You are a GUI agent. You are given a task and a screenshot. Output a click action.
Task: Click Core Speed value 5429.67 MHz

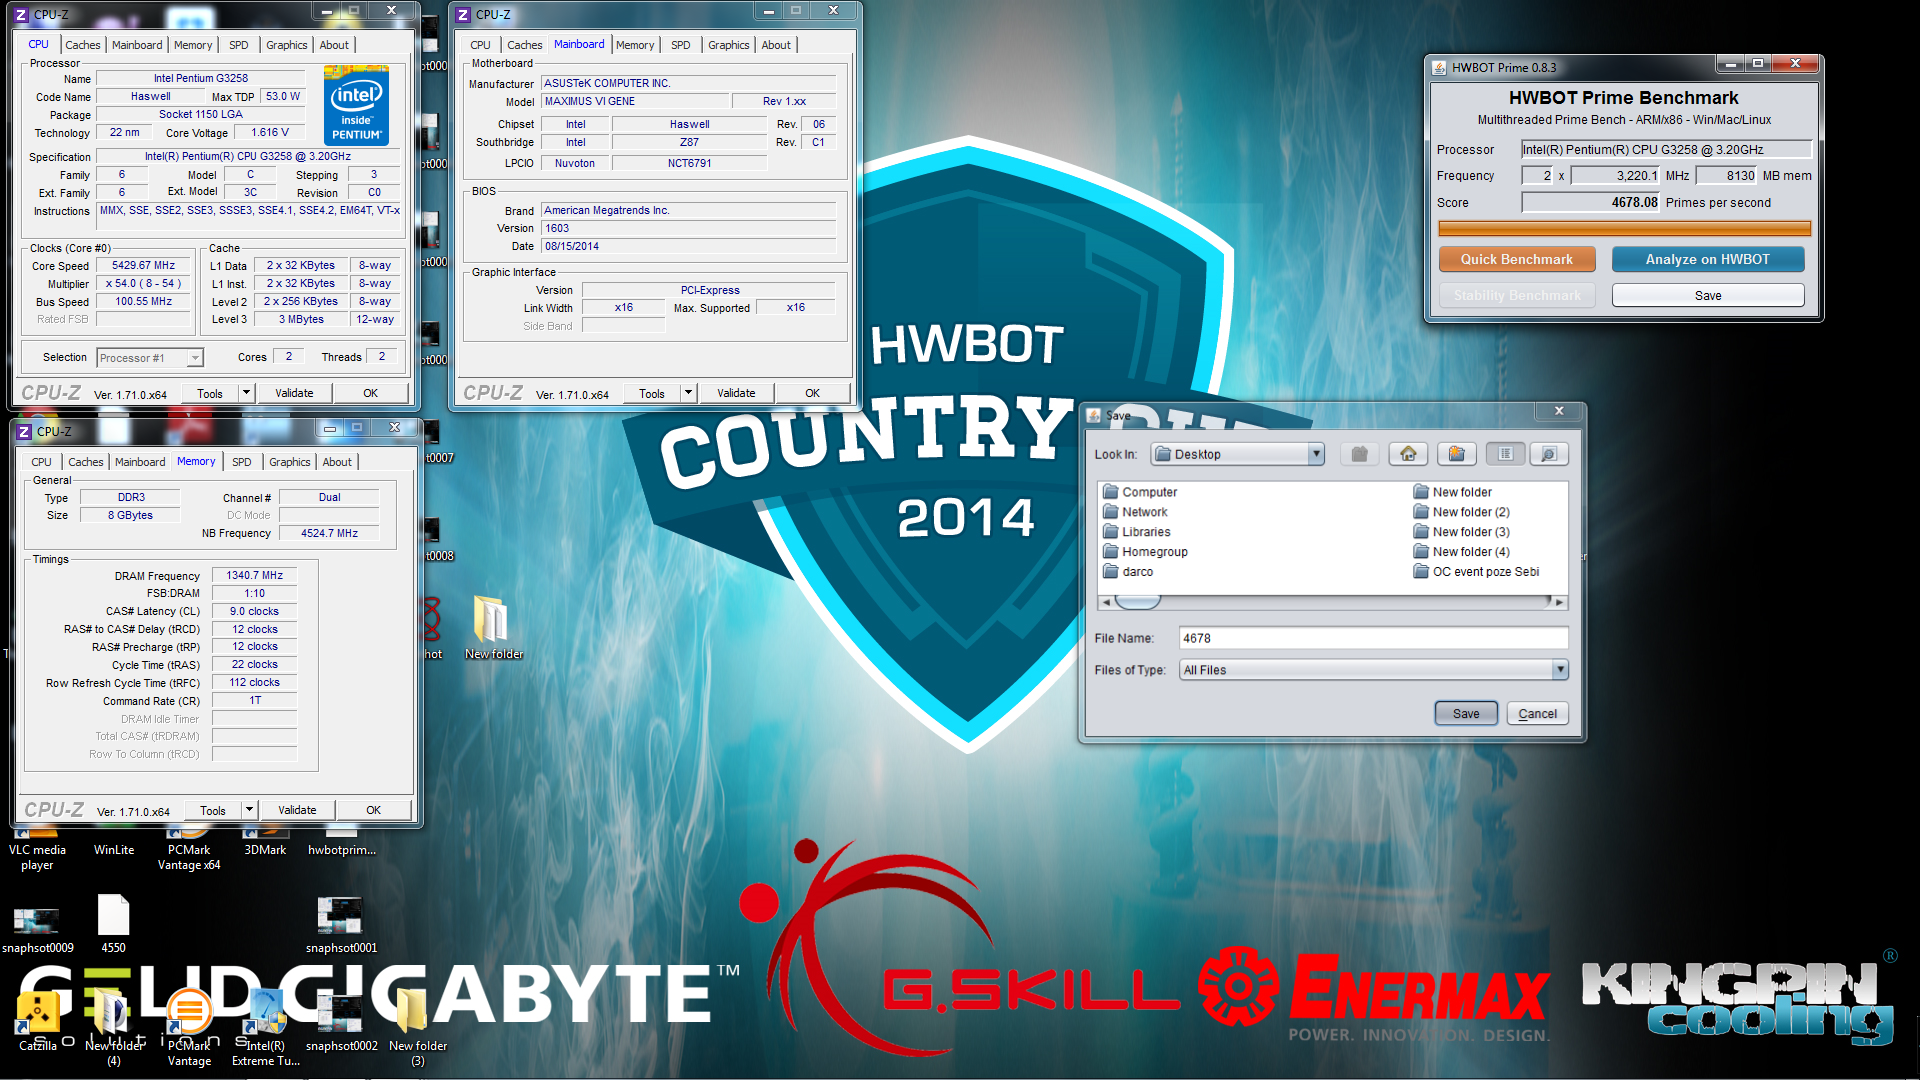[143, 266]
